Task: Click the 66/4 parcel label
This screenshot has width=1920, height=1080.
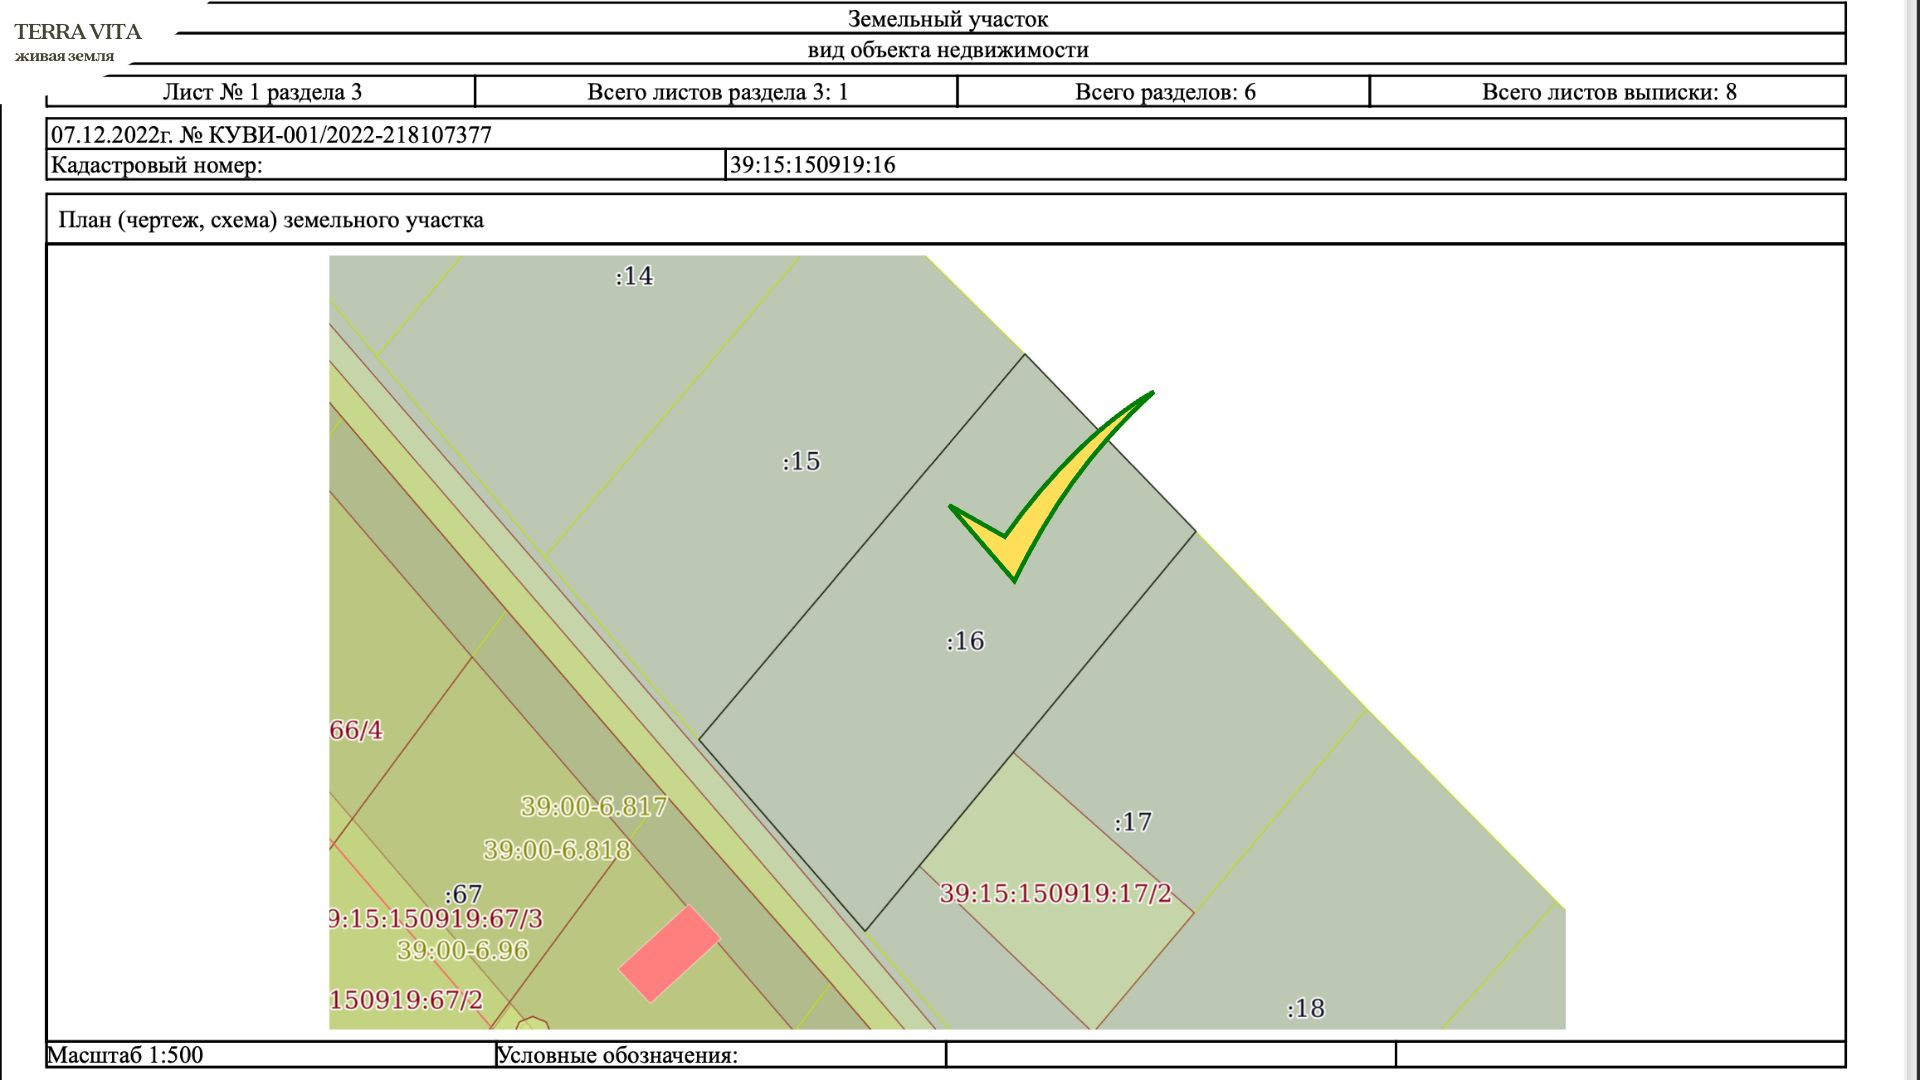Action: click(x=356, y=730)
